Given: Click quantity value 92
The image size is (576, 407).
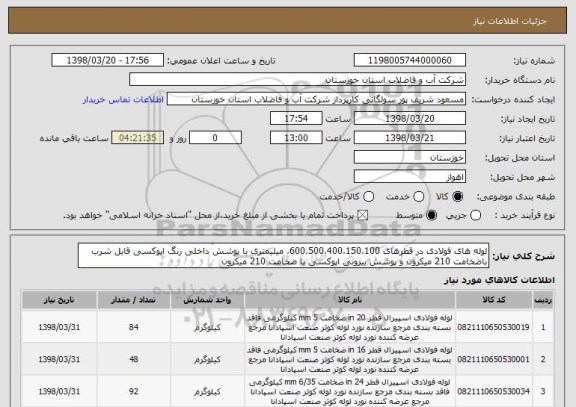Looking at the screenshot, I should (134, 392).
